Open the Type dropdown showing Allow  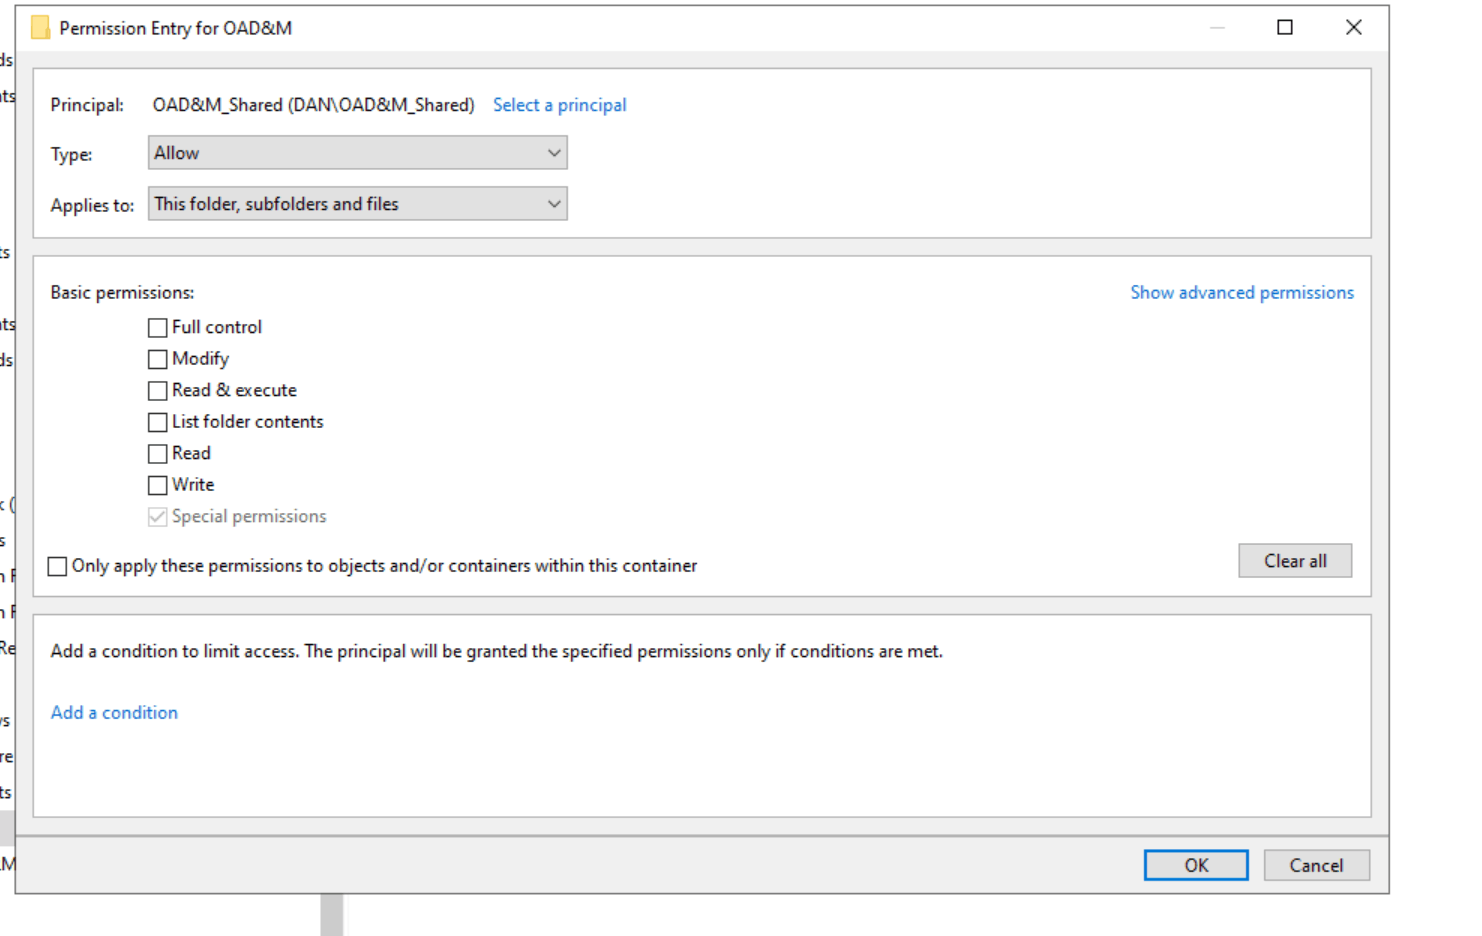tap(357, 153)
